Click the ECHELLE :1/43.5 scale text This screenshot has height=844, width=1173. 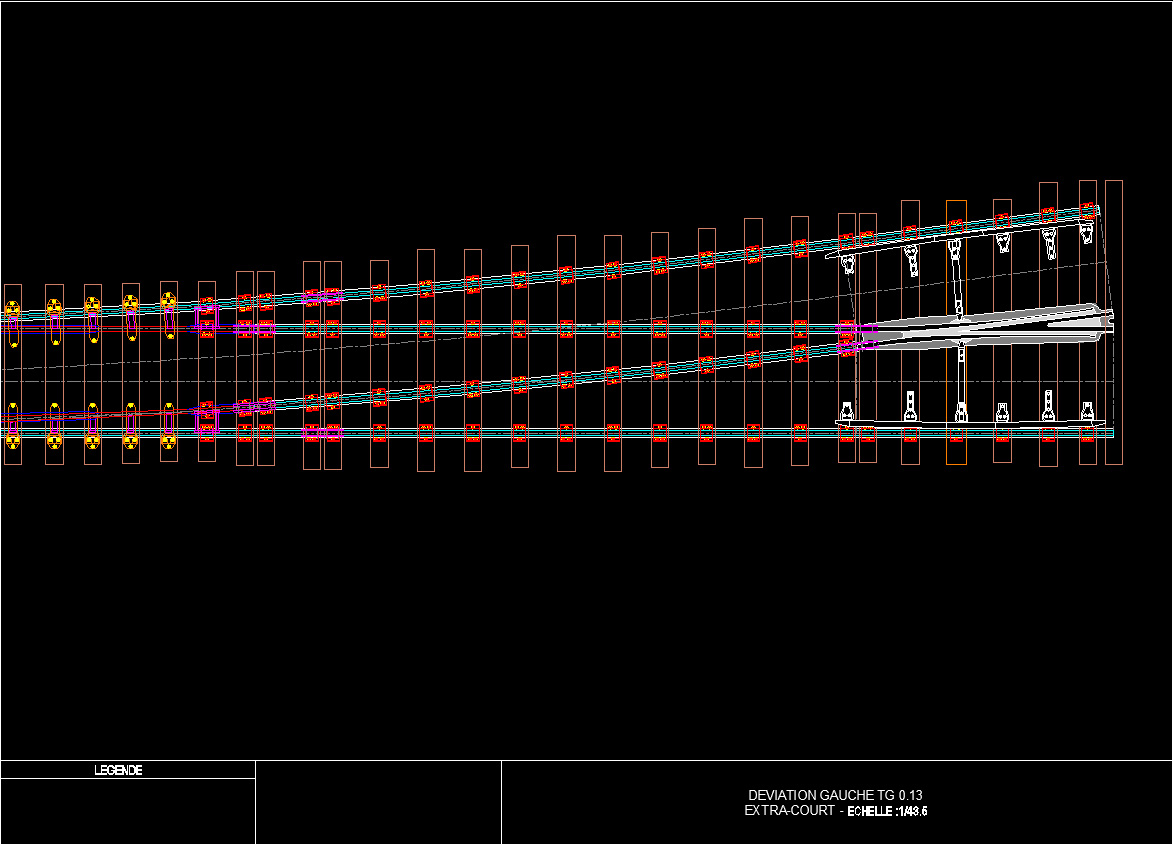coord(887,811)
